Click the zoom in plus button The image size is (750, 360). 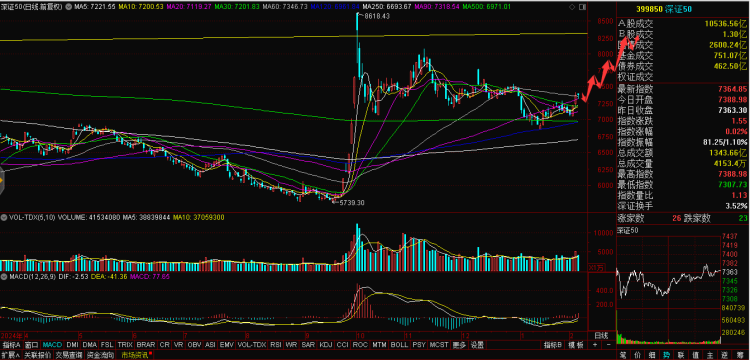pos(595,344)
